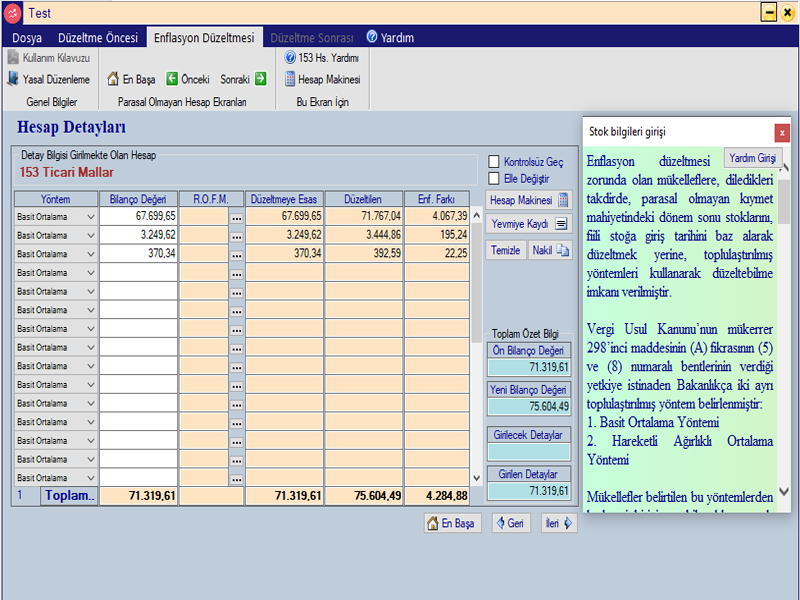The height and width of the screenshot is (600, 800).
Task: Click the İleri forward button
Action: (x=559, y=523)
